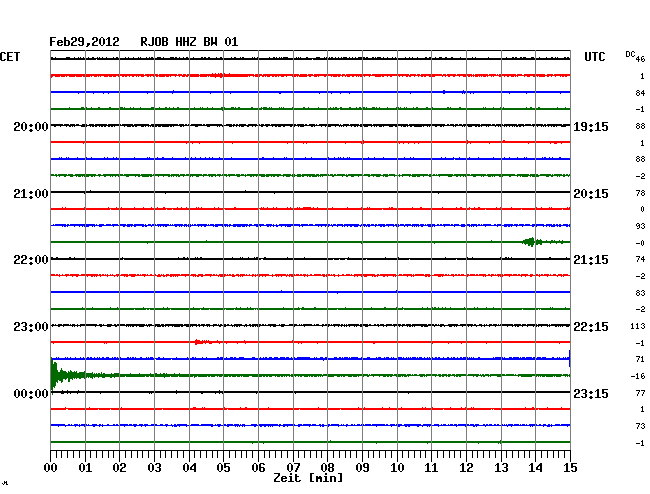This screenshot has height=494, width=650.
Task: Click the DC value 113
Action: point(638,326)
